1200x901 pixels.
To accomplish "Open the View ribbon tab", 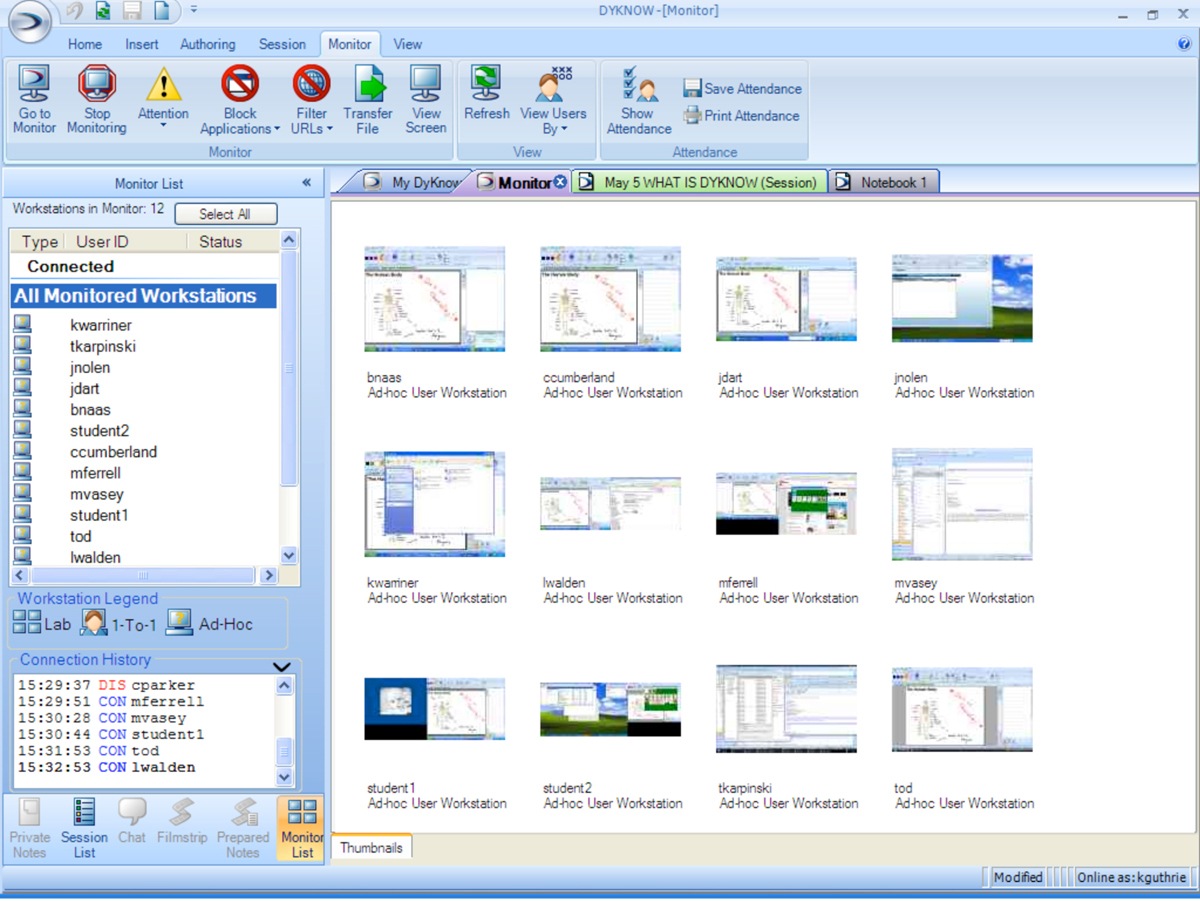I will pos(407,44).
